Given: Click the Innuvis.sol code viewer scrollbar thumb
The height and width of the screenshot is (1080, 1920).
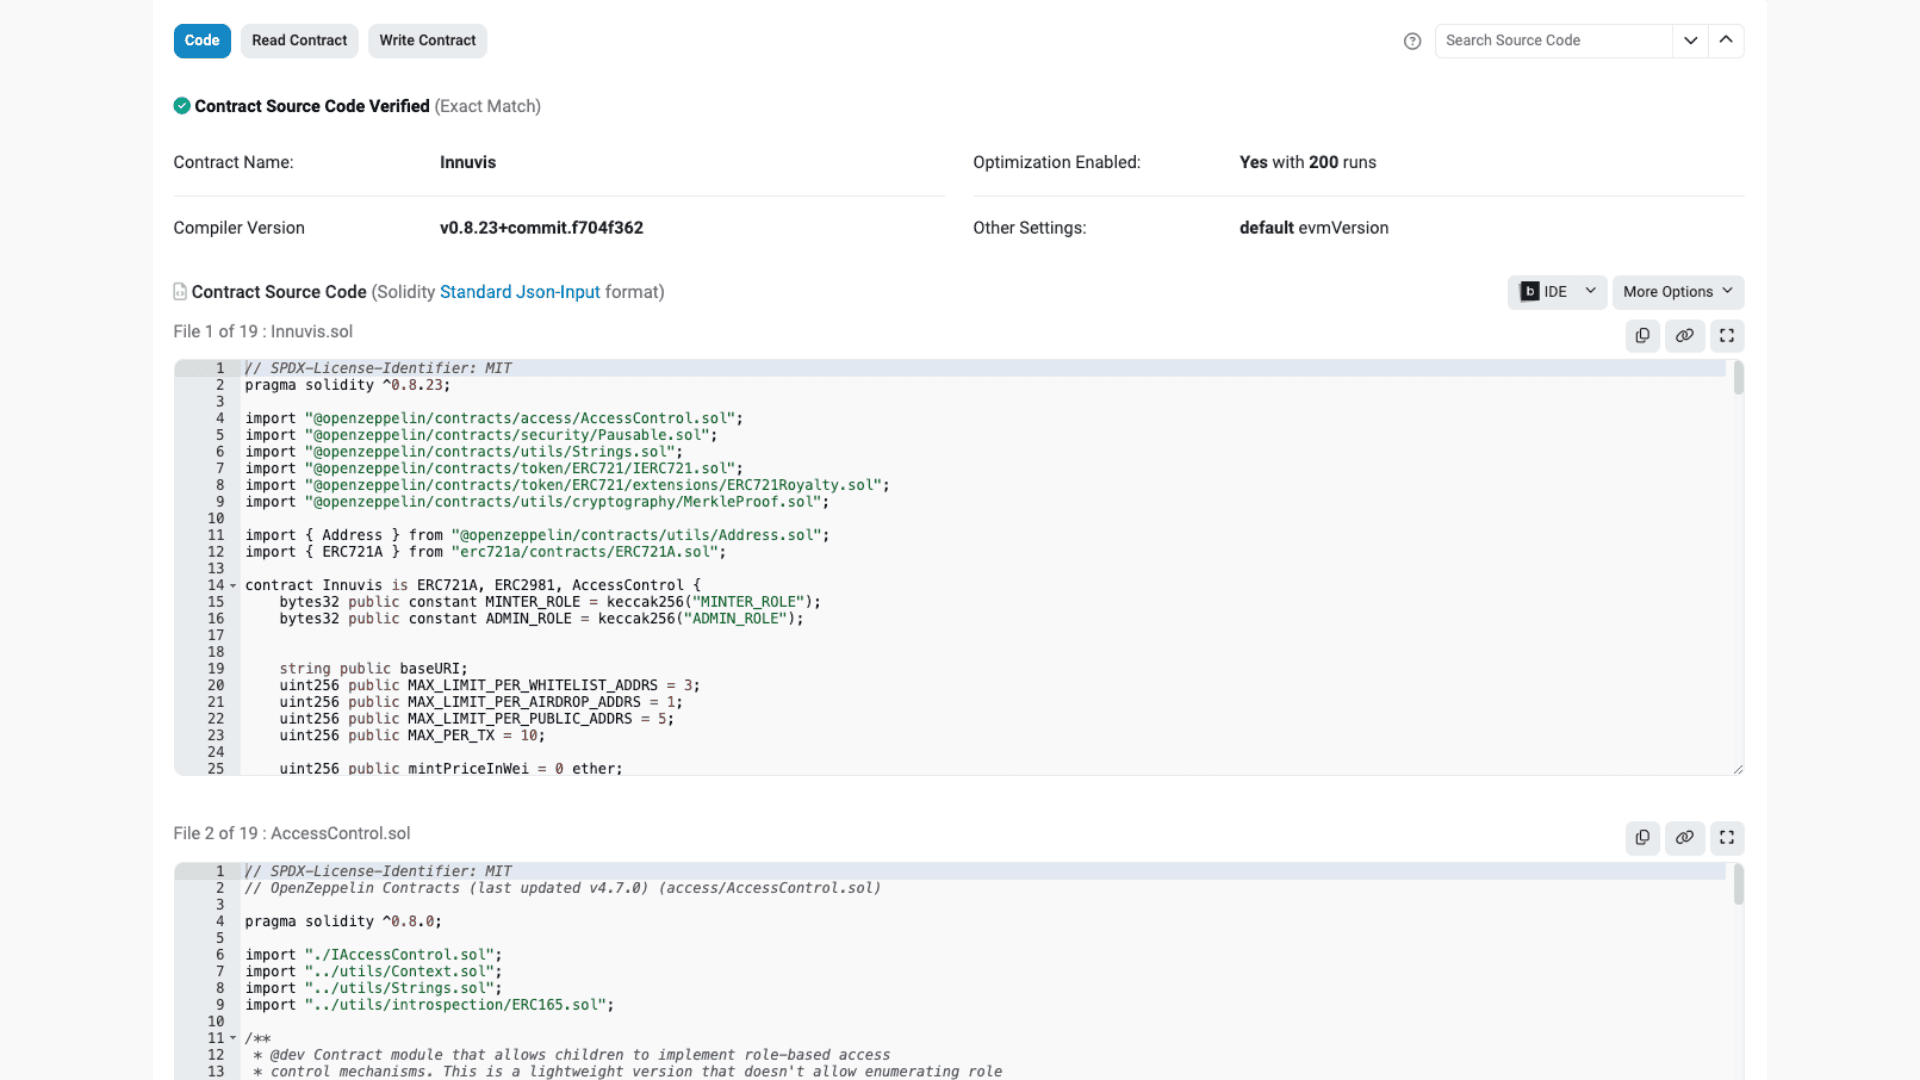Looking at the screenshot, I should tap(1738, 378).
